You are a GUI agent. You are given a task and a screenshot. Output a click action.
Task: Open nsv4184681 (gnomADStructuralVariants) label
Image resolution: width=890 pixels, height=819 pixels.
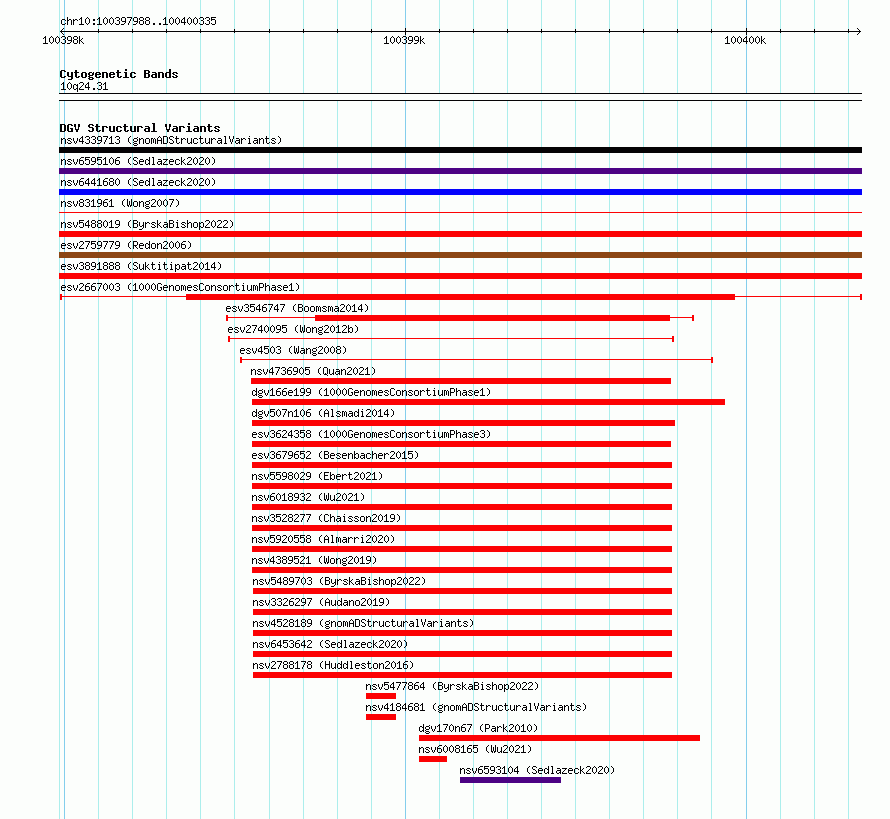click(x=476, y=707)
